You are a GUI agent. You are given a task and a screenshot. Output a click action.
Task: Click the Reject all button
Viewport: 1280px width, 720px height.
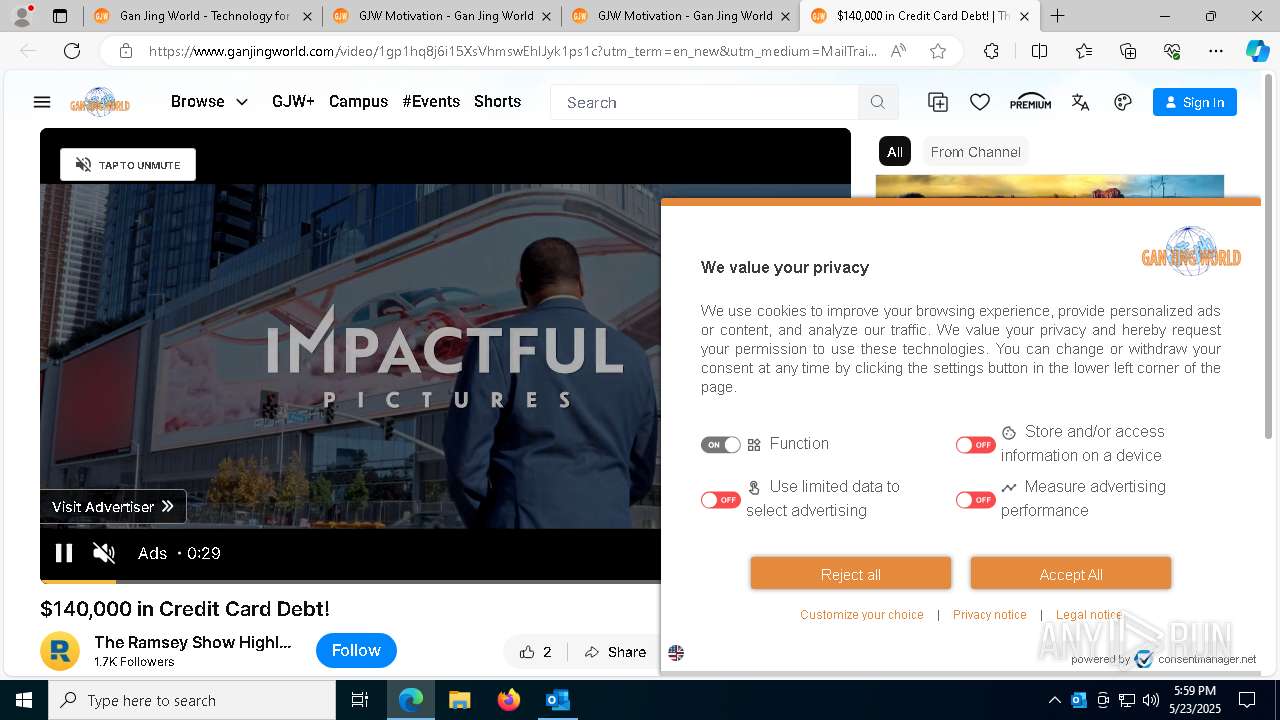(x=851, y=574)
